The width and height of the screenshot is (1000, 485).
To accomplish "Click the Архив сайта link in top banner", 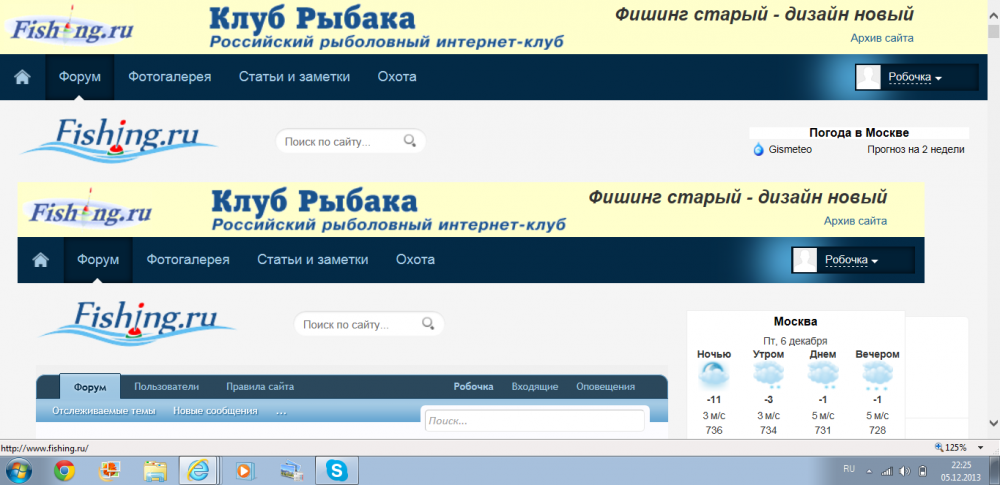I will point(881,38).
